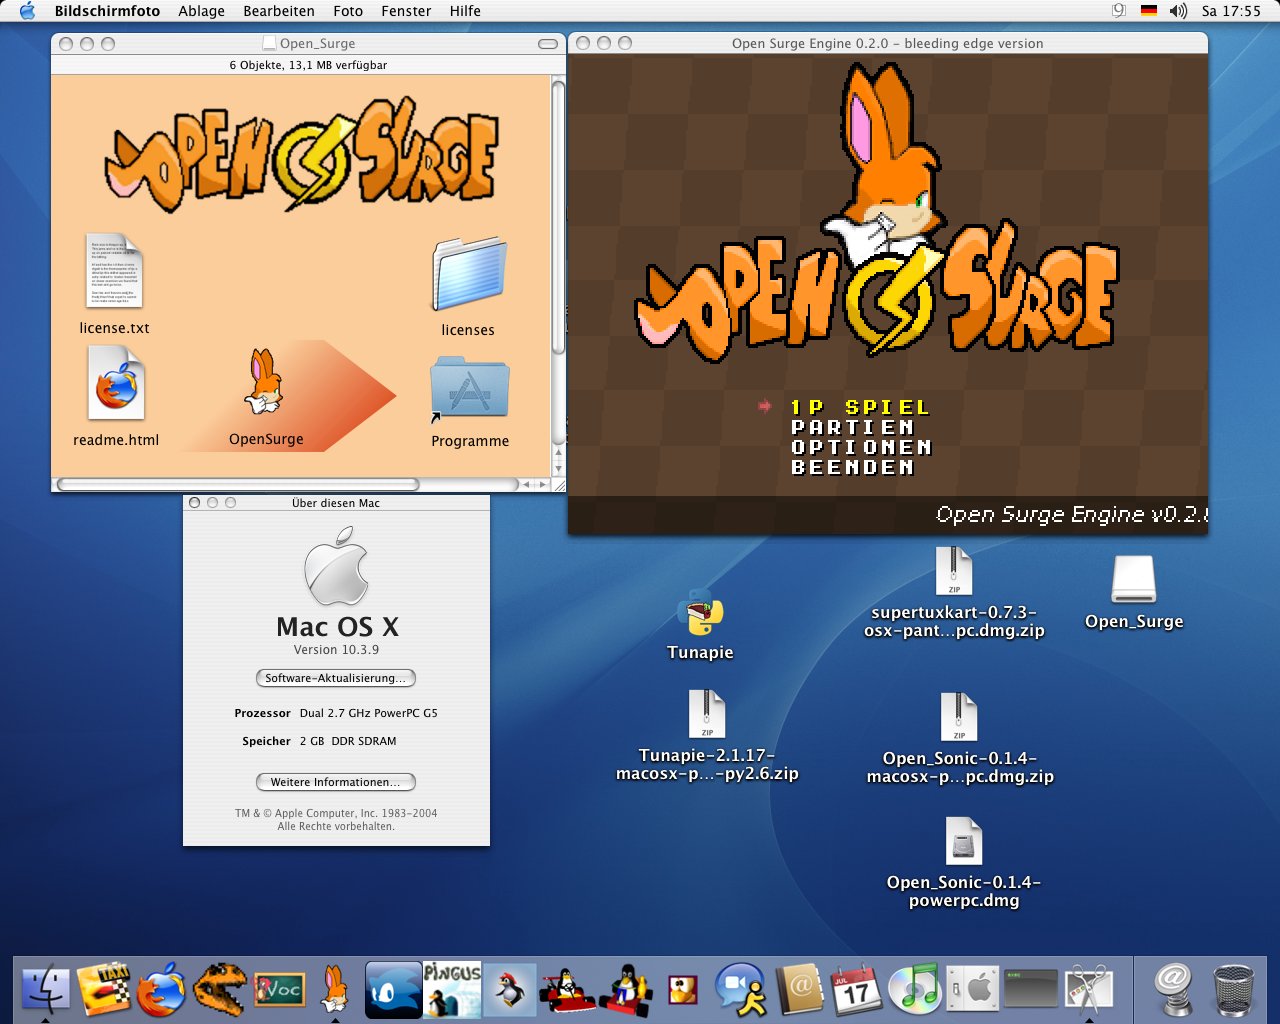Launch the Taxi app from the Dock
Viewport: 1280px width, 1024px height.
click(x=104, y=989)
